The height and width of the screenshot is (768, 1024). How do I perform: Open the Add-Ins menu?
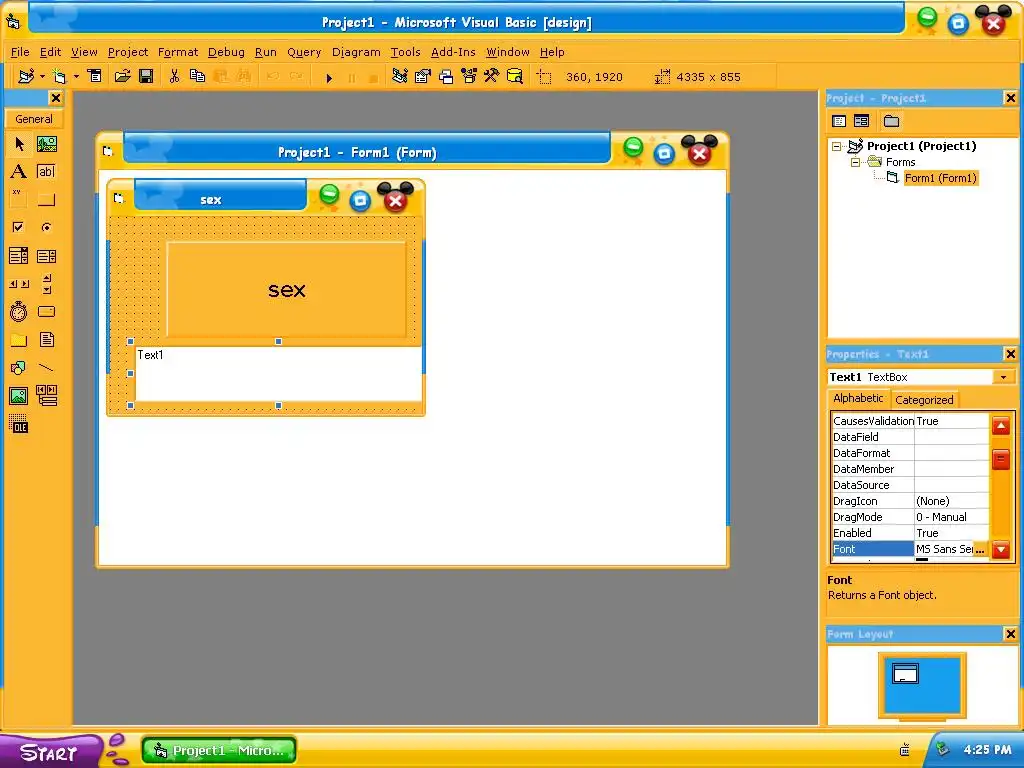click(x=453, y=52)
